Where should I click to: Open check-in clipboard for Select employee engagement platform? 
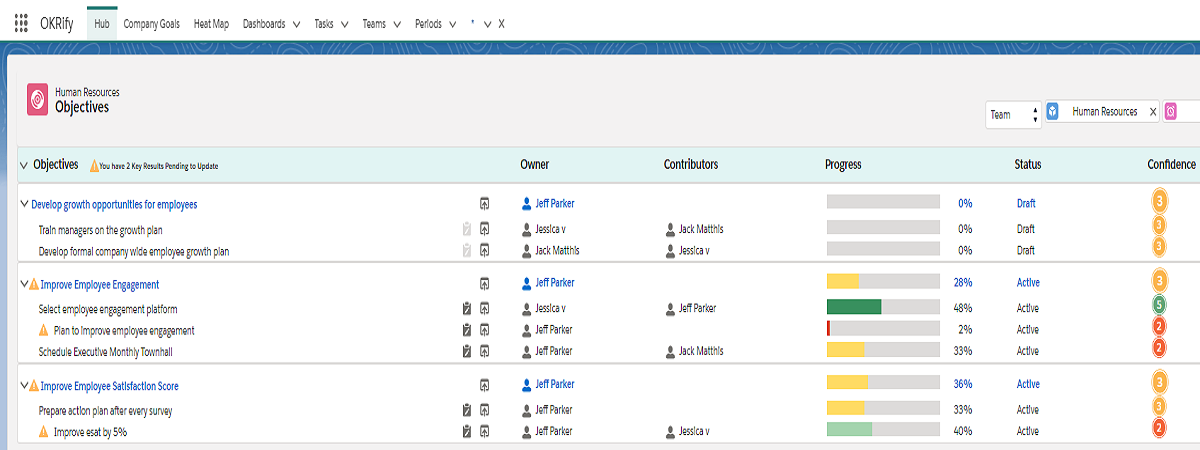point(466,309)
